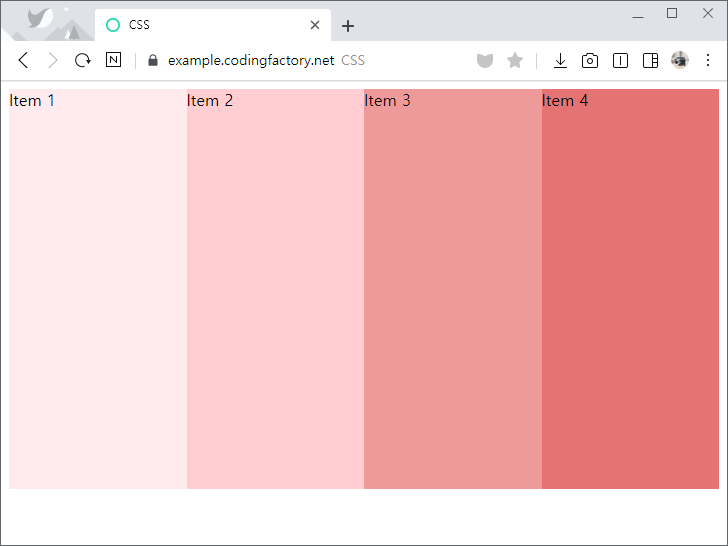Go back to the previous page
Screen dimensions: 728x546
(23, 60)
